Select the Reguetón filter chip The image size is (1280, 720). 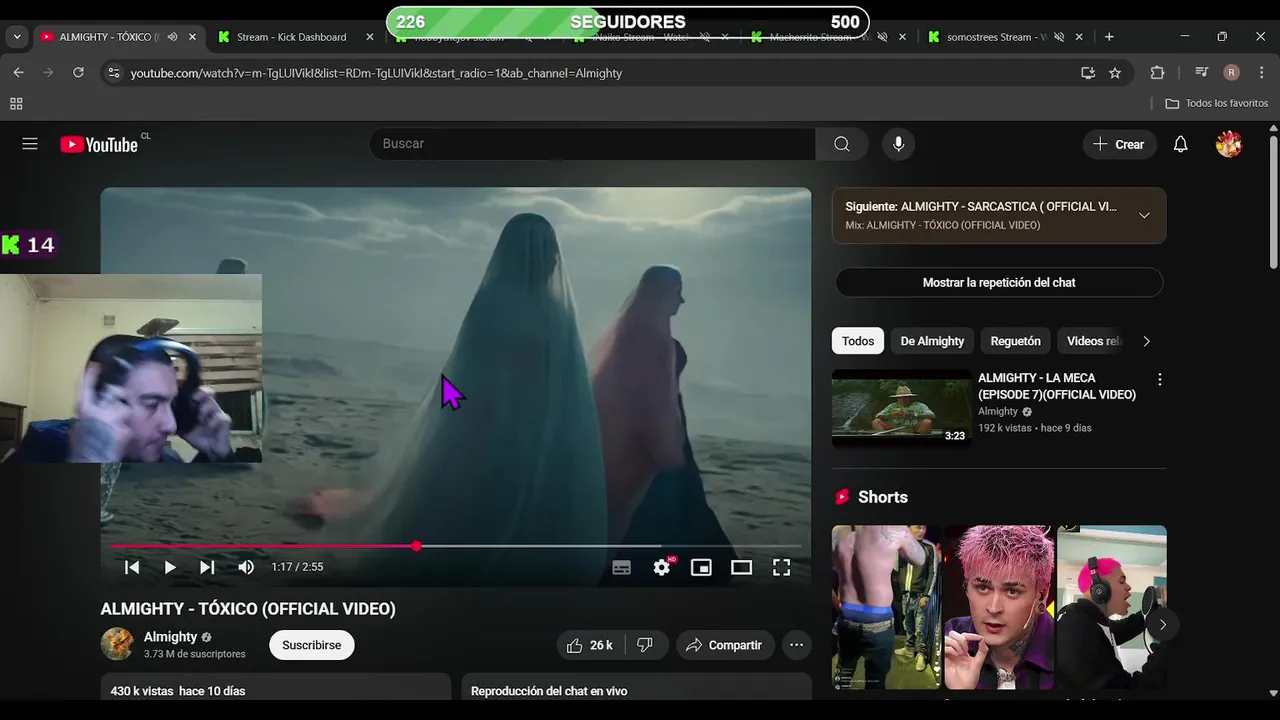tap(1015, 341)
